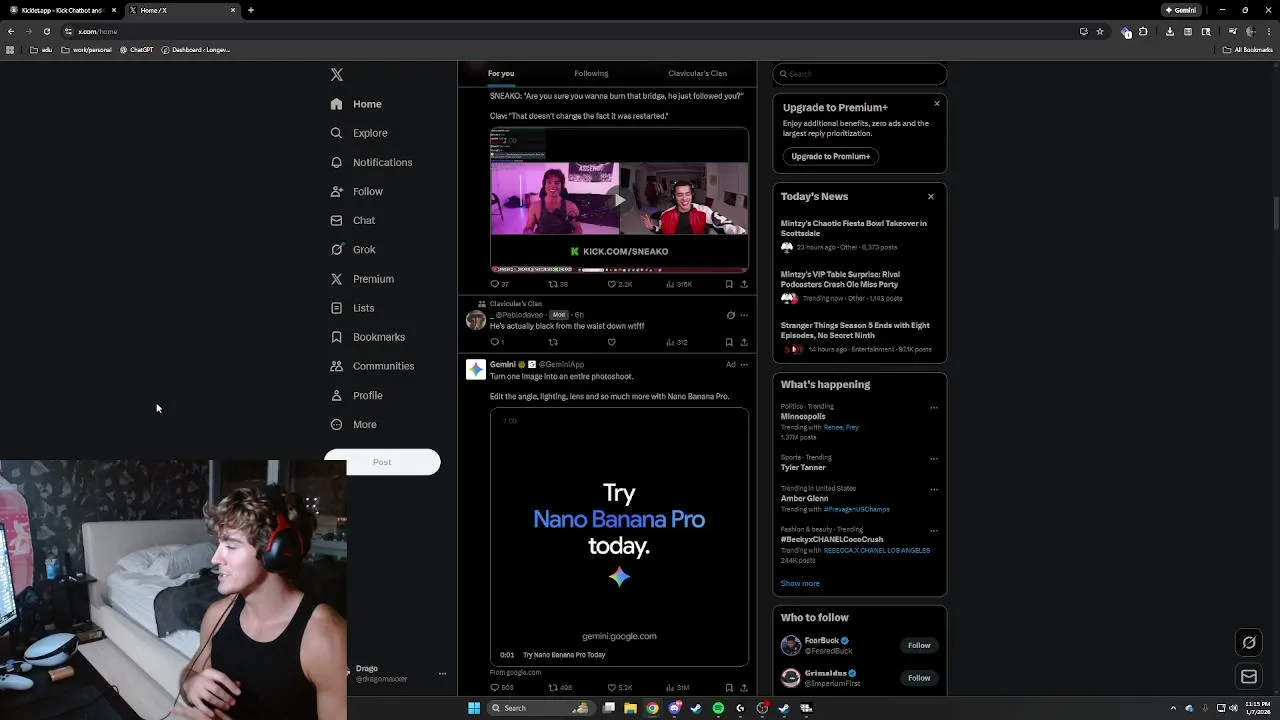Open account menu next to Drago
This screenshot has height=720, width=1280.
(442, 674)
